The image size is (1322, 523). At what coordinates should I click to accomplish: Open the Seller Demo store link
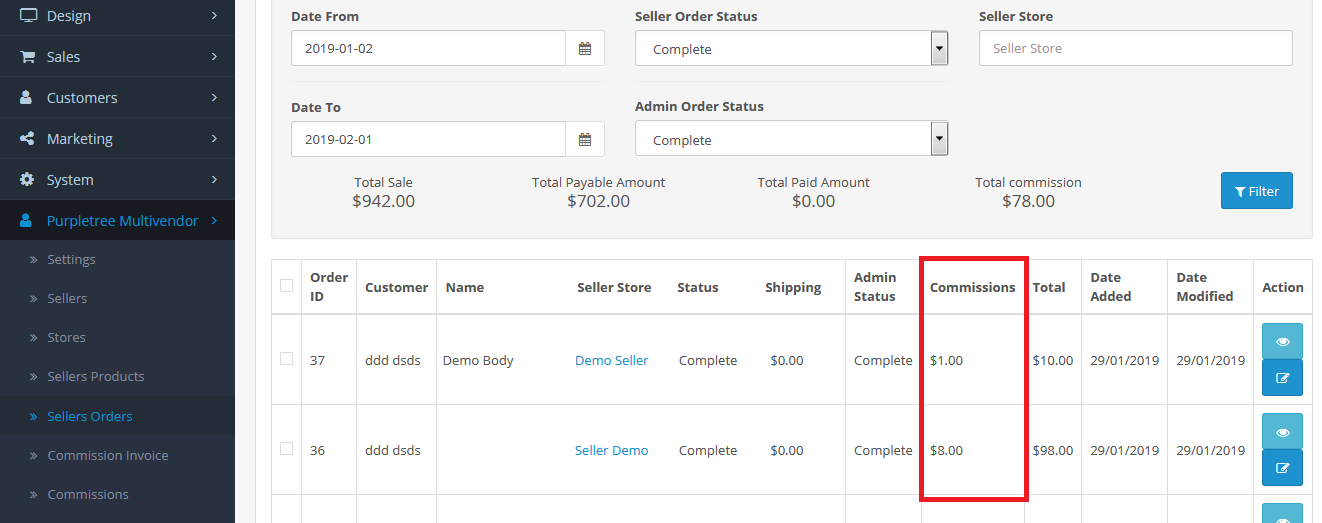click(x=611, y=450)
